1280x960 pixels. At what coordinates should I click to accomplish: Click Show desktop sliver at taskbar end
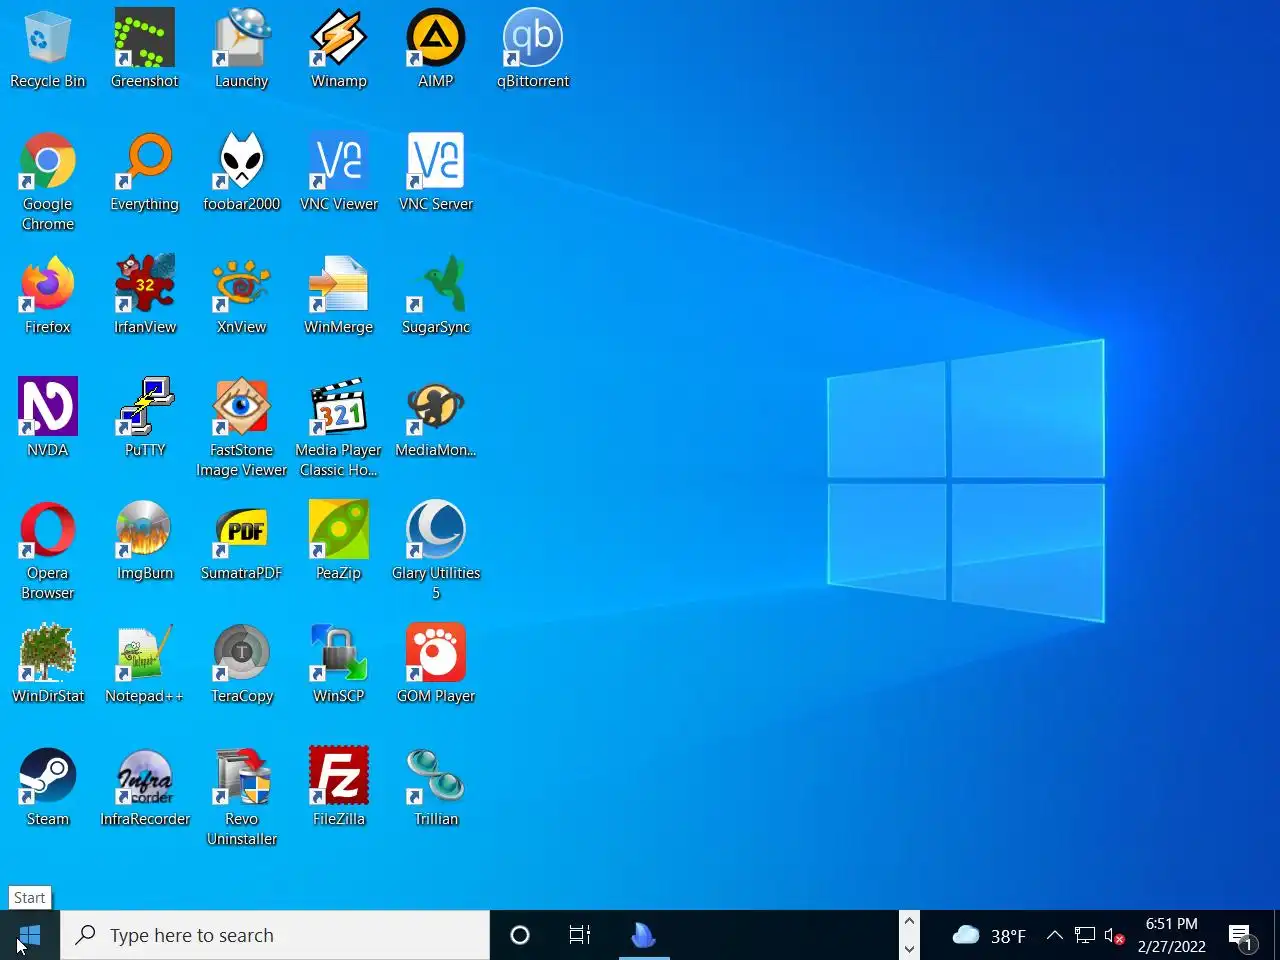pyautogui.click(x=1277, y=935)
